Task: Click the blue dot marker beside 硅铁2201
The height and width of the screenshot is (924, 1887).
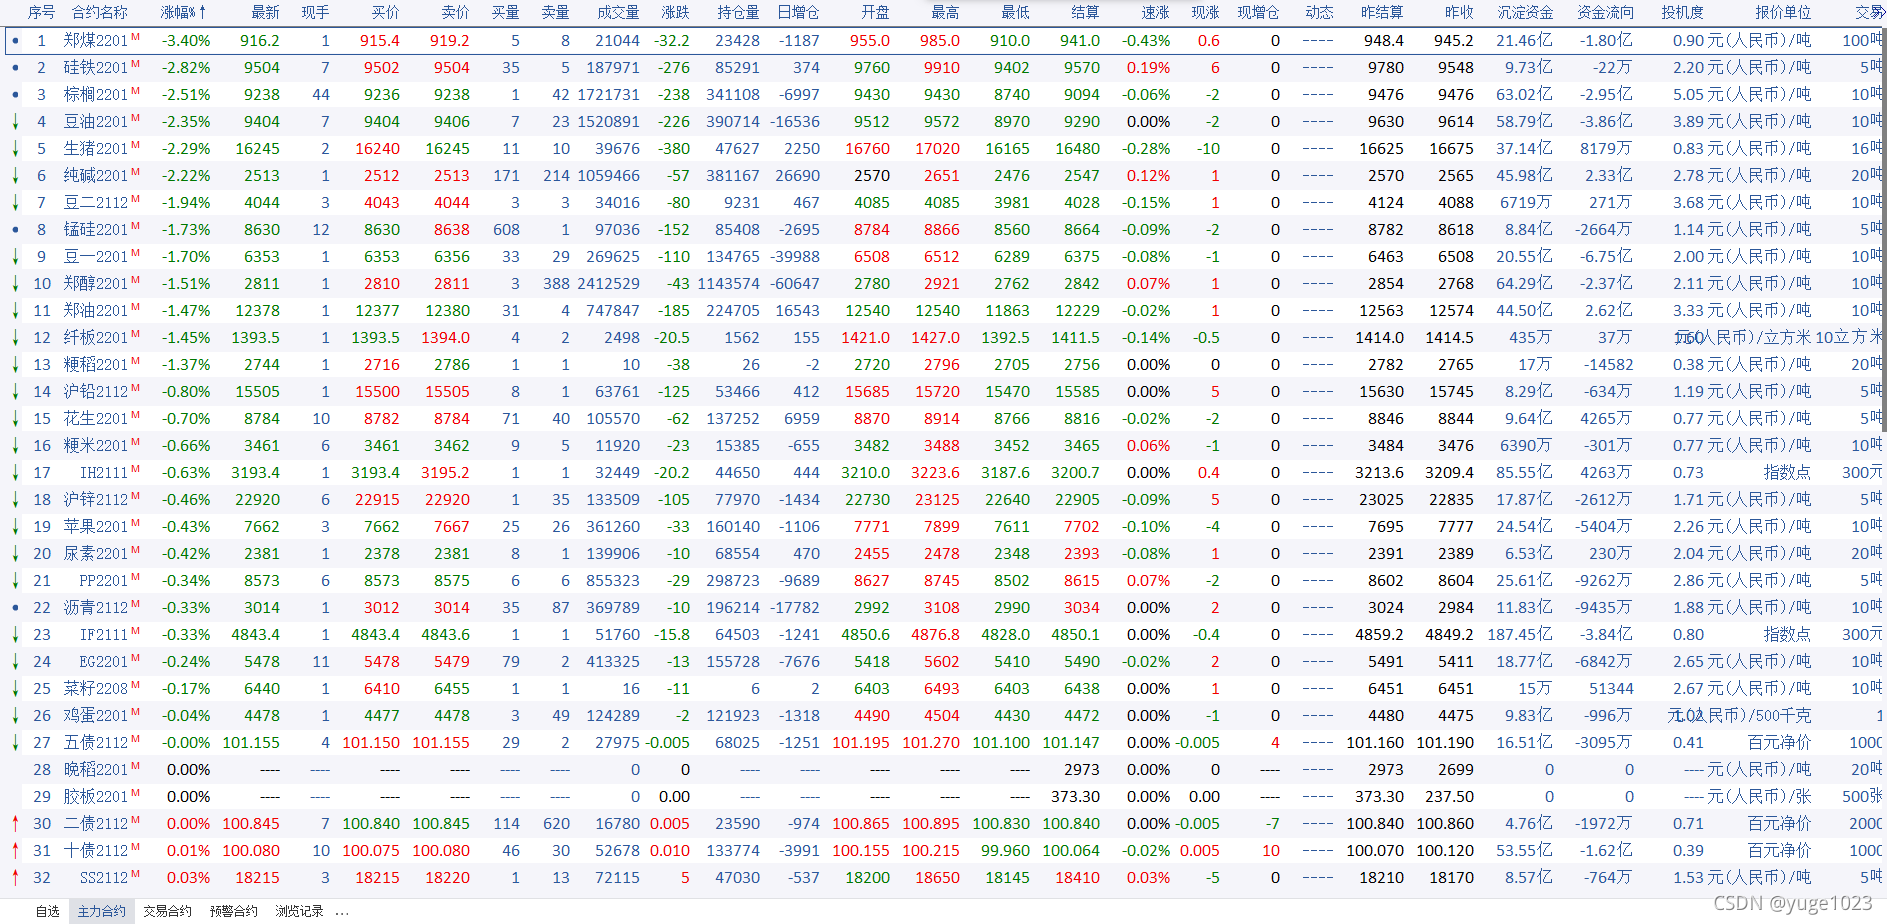Action: point(15,68)
